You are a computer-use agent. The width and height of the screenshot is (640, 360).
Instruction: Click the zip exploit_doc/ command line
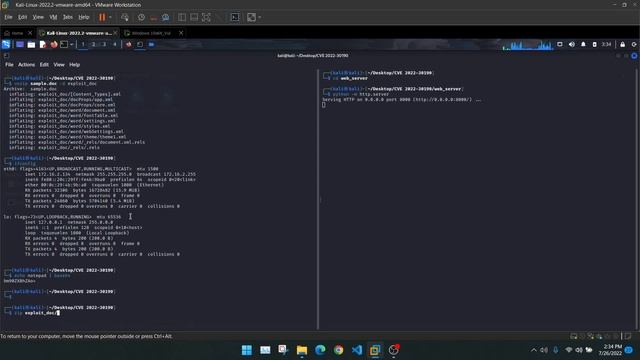37,313
